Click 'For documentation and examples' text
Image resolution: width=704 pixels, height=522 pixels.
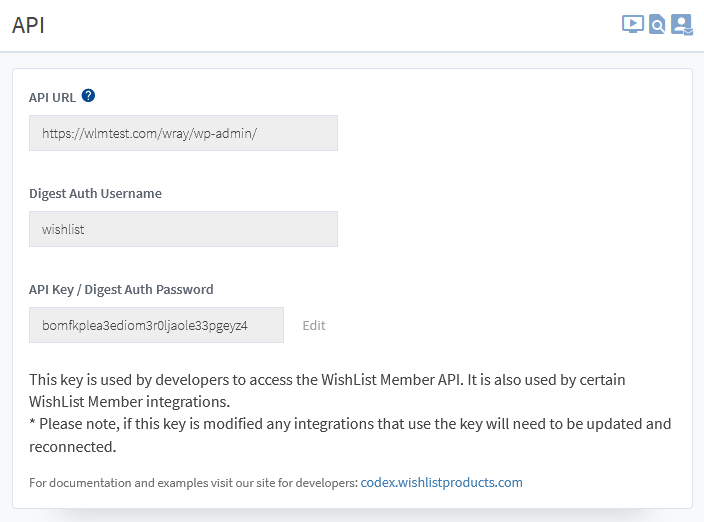[x=194, y=483]
